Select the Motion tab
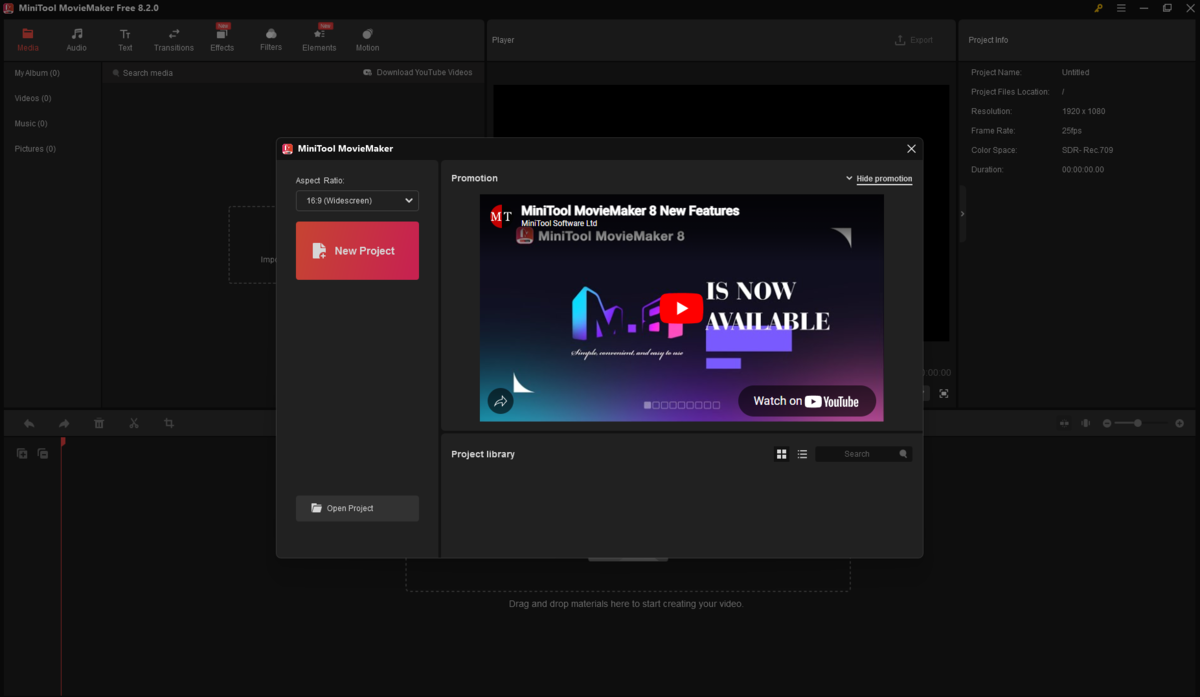This screenshot has width=1200, height=697. [x=367, y=39]
